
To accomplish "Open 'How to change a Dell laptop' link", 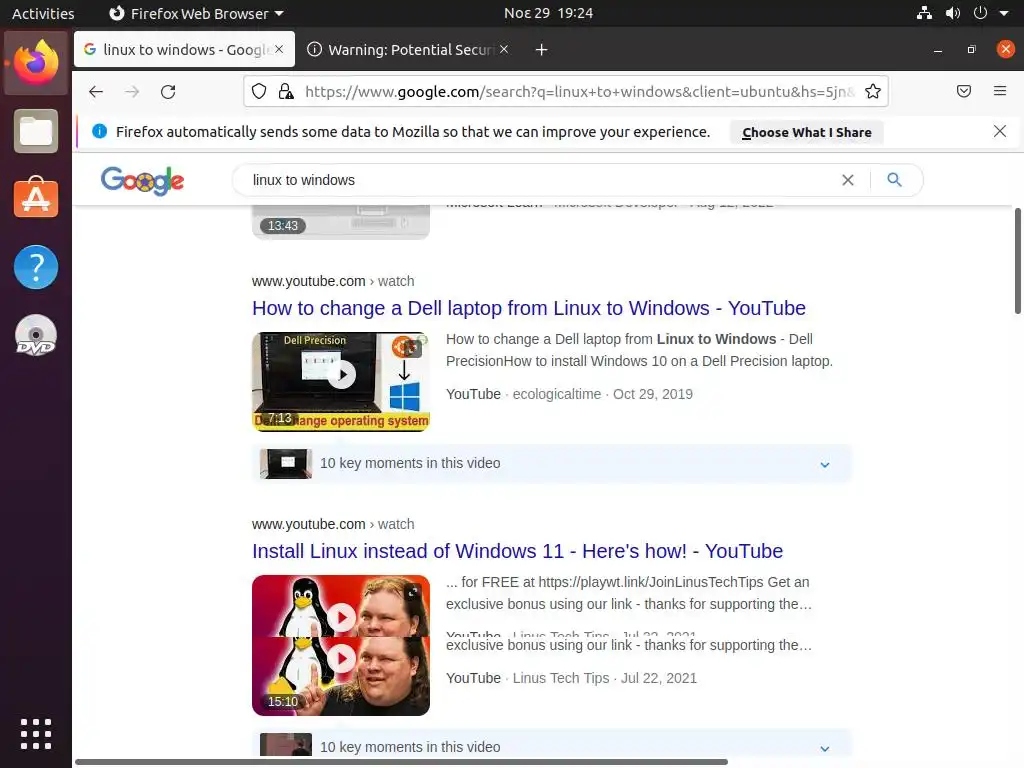I will tap(529, 308).
